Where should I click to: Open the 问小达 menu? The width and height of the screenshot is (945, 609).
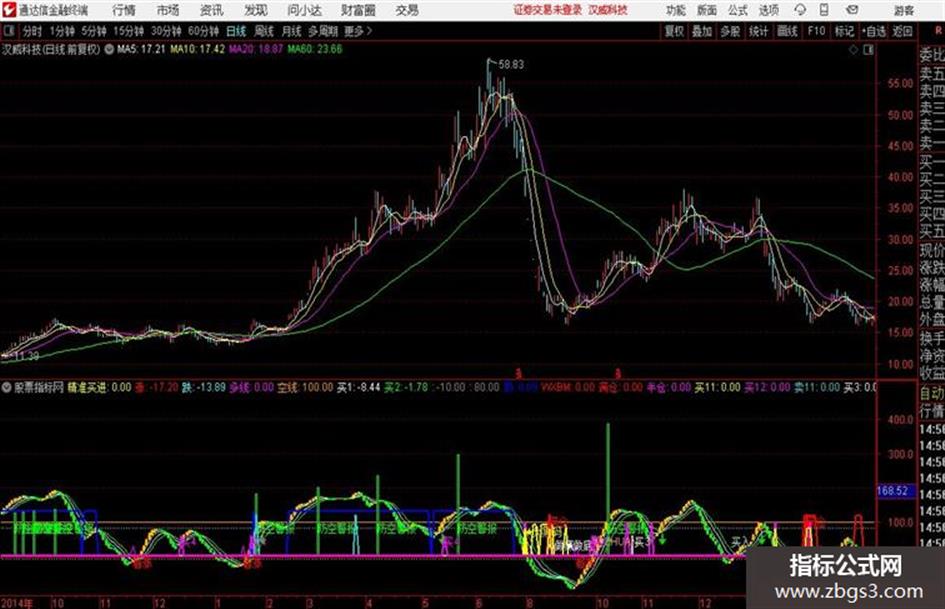(304, 10)
